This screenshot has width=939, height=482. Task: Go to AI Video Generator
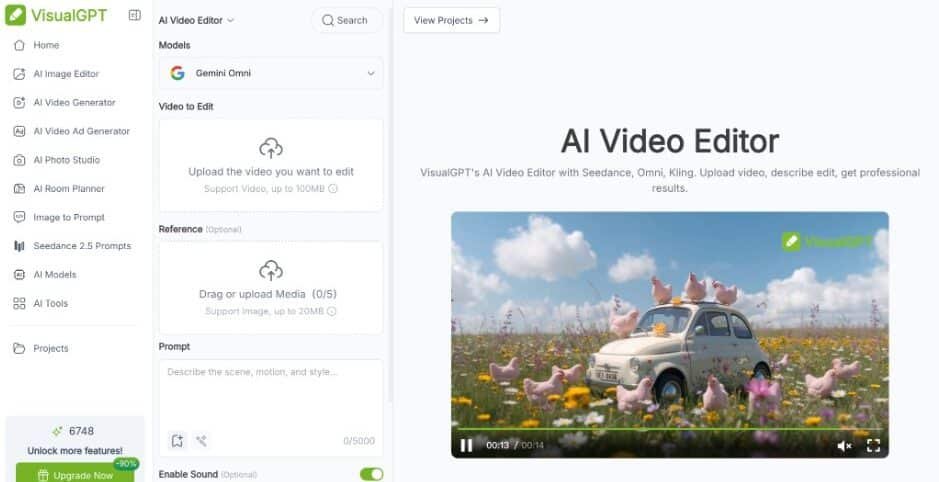coord(76,102)
